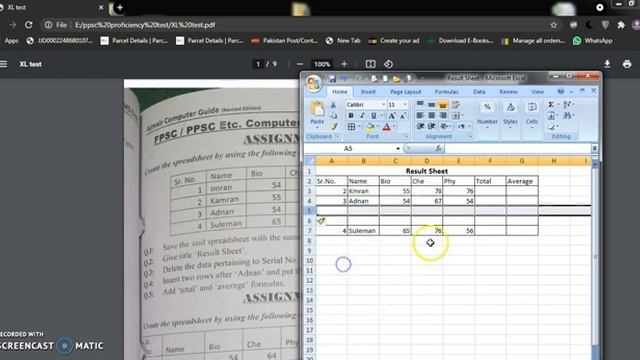The image size is (640, 360).
Task: Click the PDF zoom out minus button
Action: coord(300,64)
